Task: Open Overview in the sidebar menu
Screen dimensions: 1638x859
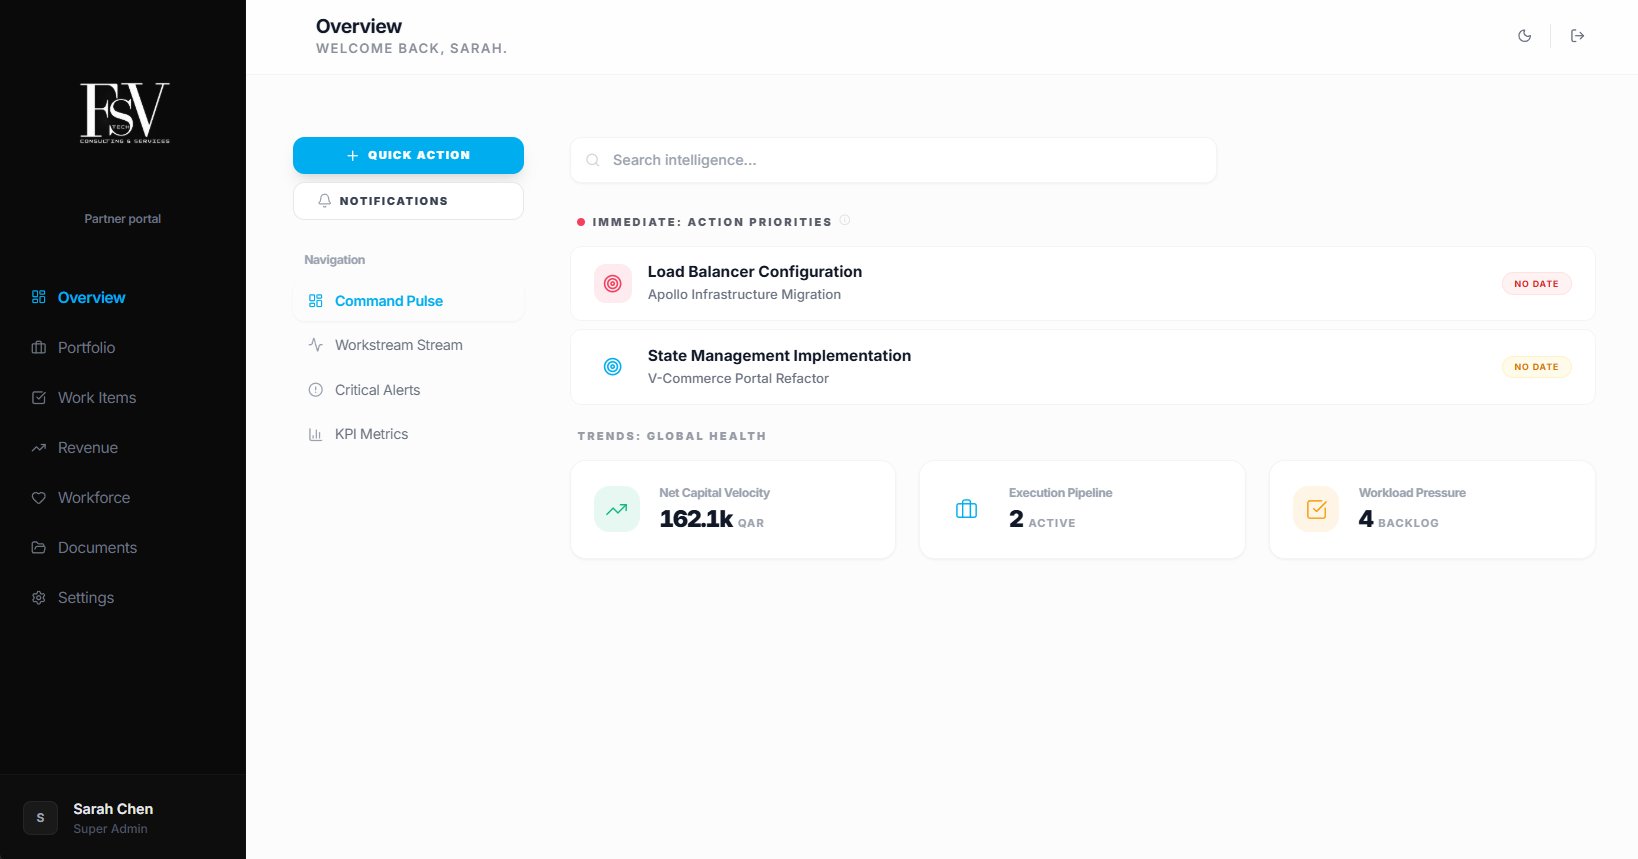Action: 123,297
